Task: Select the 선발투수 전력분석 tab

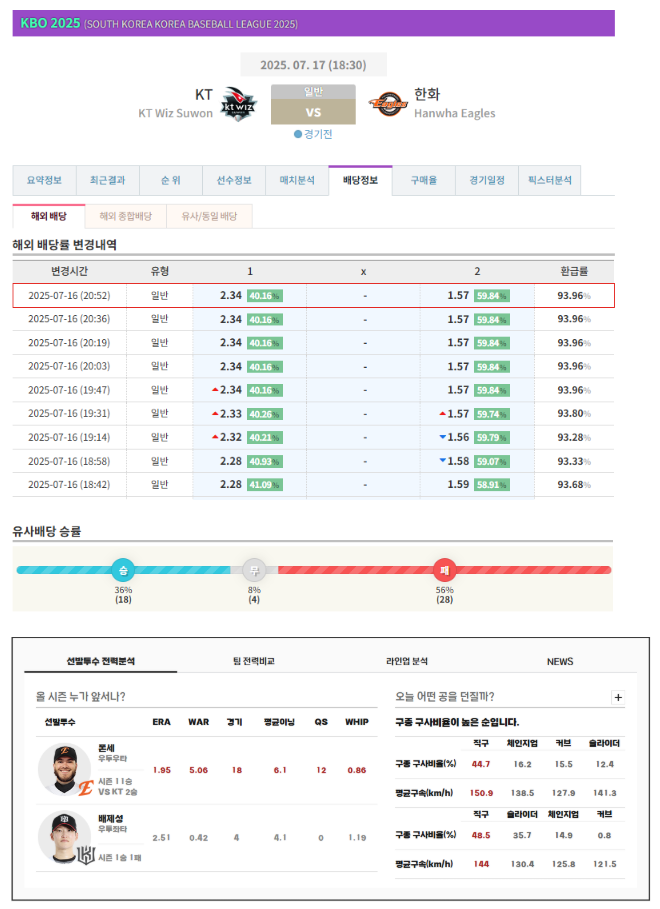Action: pyautogui.click(x=100, y=661)
